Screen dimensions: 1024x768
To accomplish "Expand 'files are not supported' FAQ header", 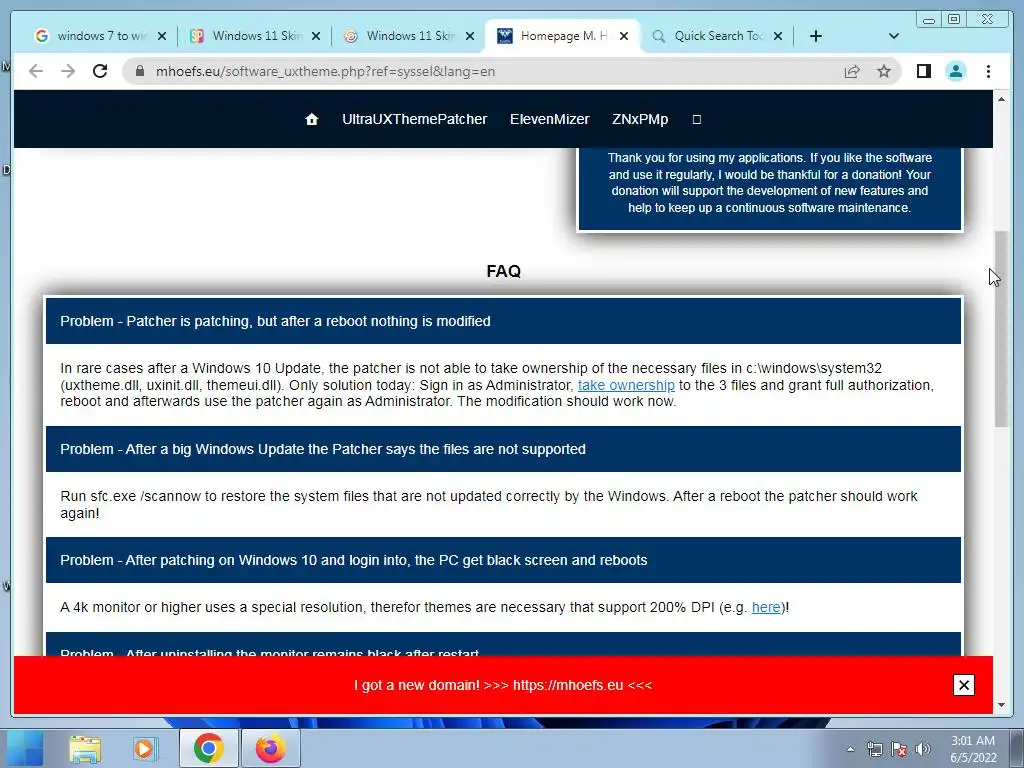I will [x=504, y=449].
